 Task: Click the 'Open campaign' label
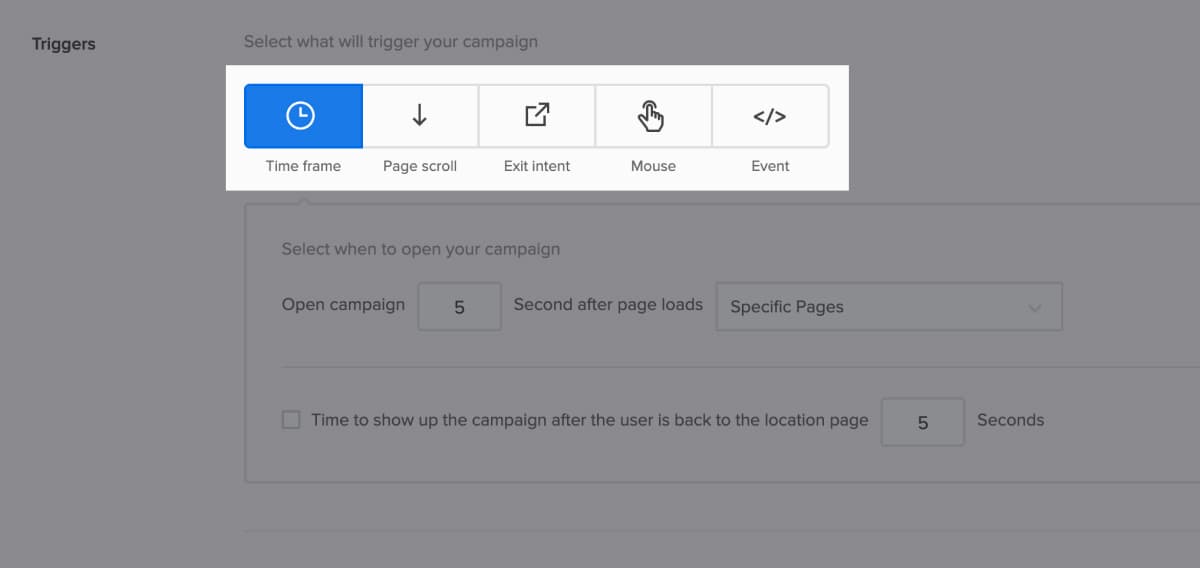pyautogui.click(x=343, y=304)
